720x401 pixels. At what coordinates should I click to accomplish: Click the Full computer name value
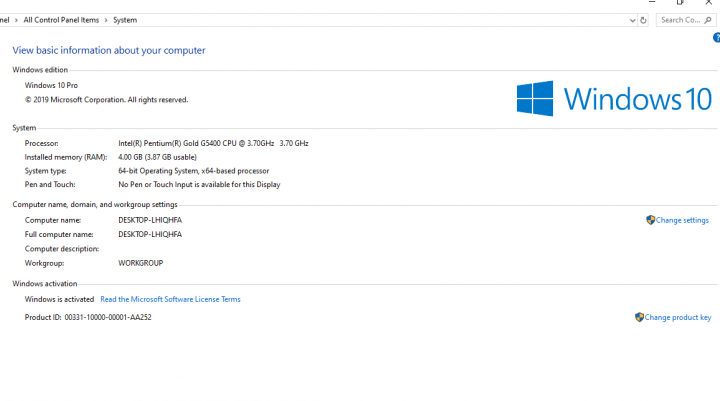click(x=150, y=234)
